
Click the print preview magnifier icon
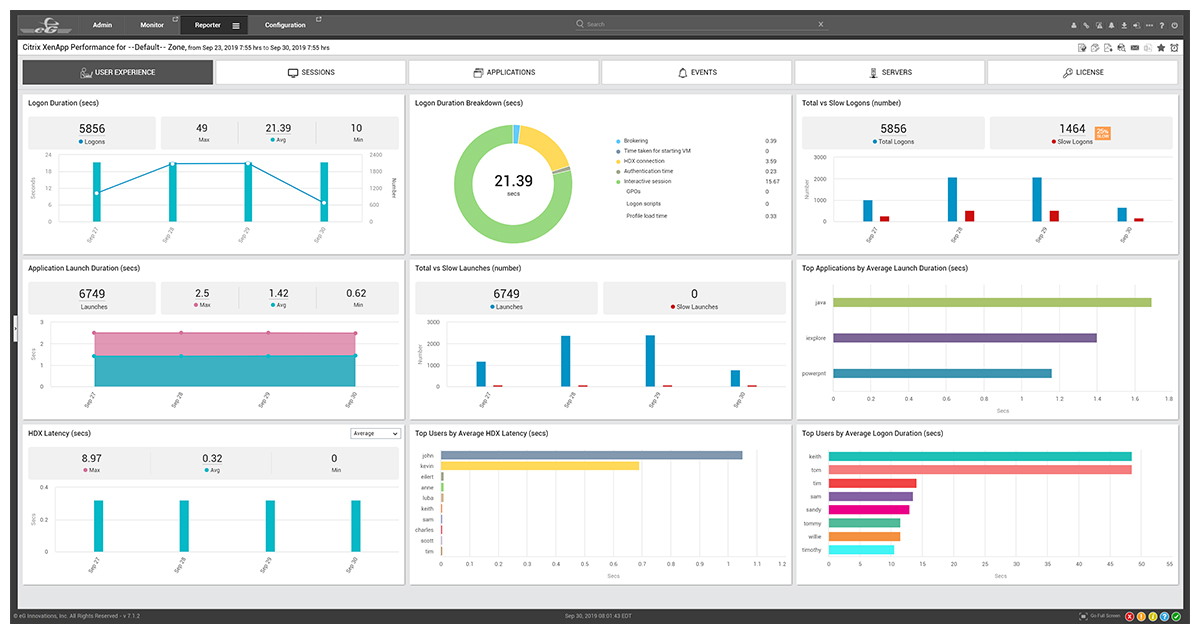pyautogui.click(x=1121, y=48)
